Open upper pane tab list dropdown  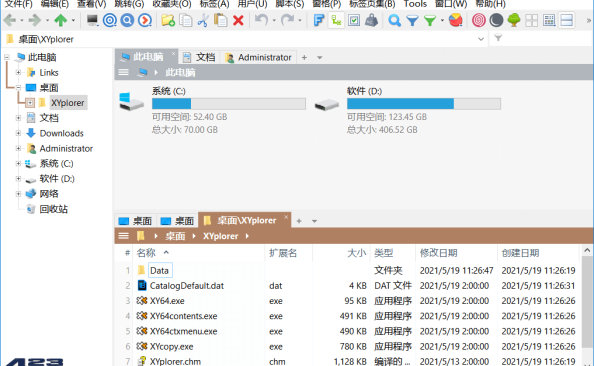click(319, 58)
